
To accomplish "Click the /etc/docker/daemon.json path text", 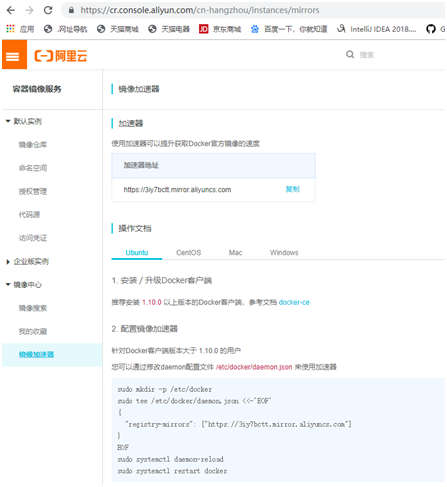I will click(254, 367).
